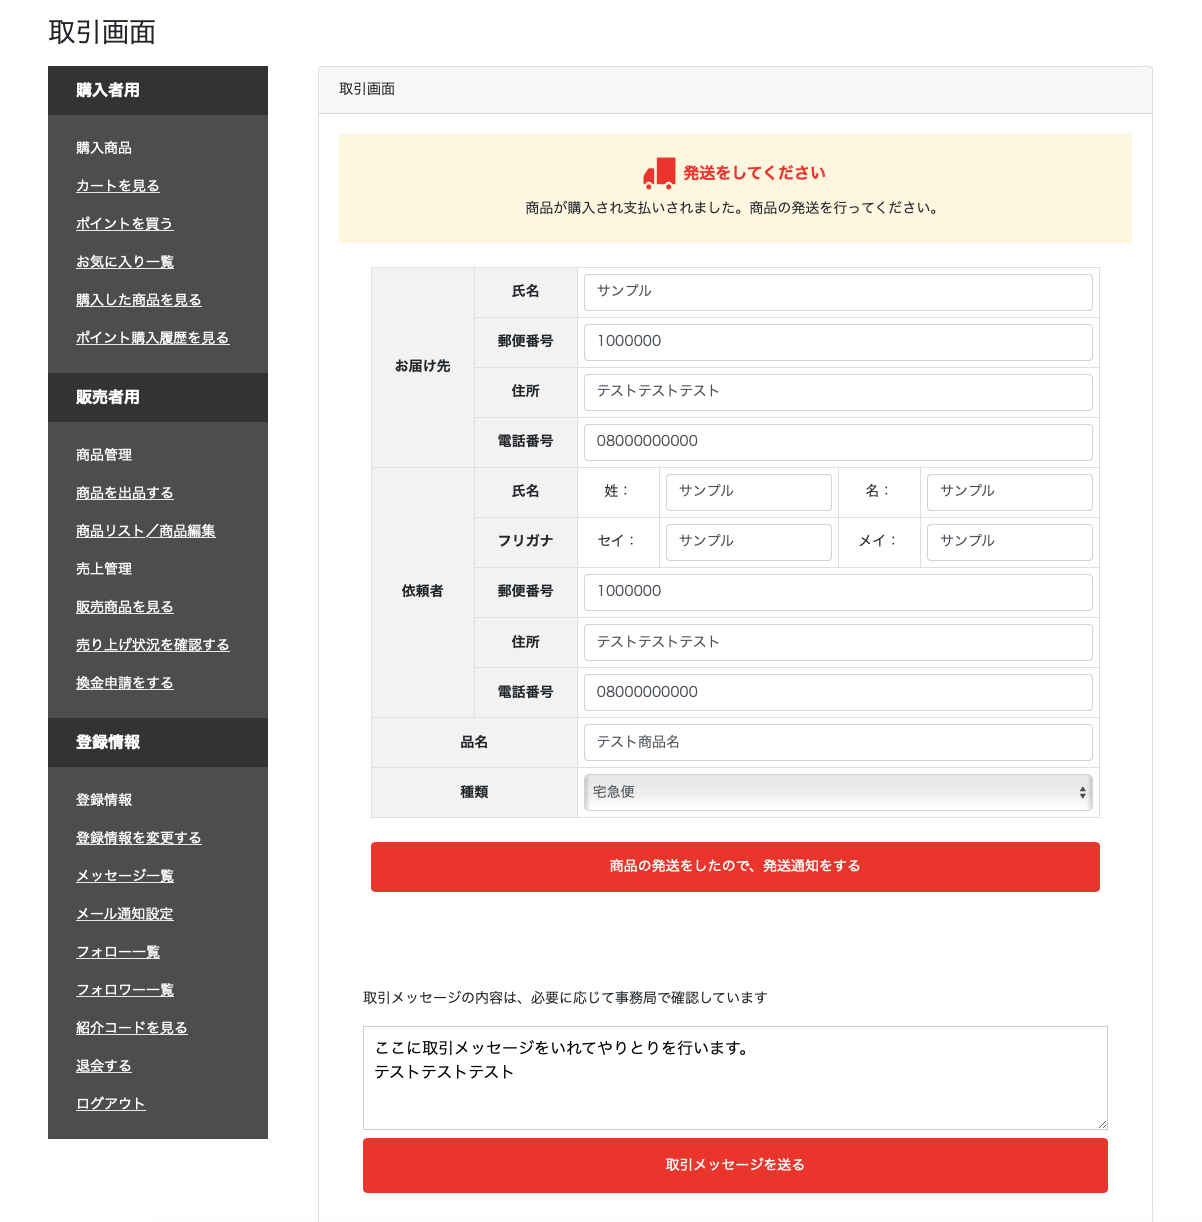Open the 種類 shipping type dropdown
The height and width of the screenshot is (1222, 1202).
coord(837,792)
